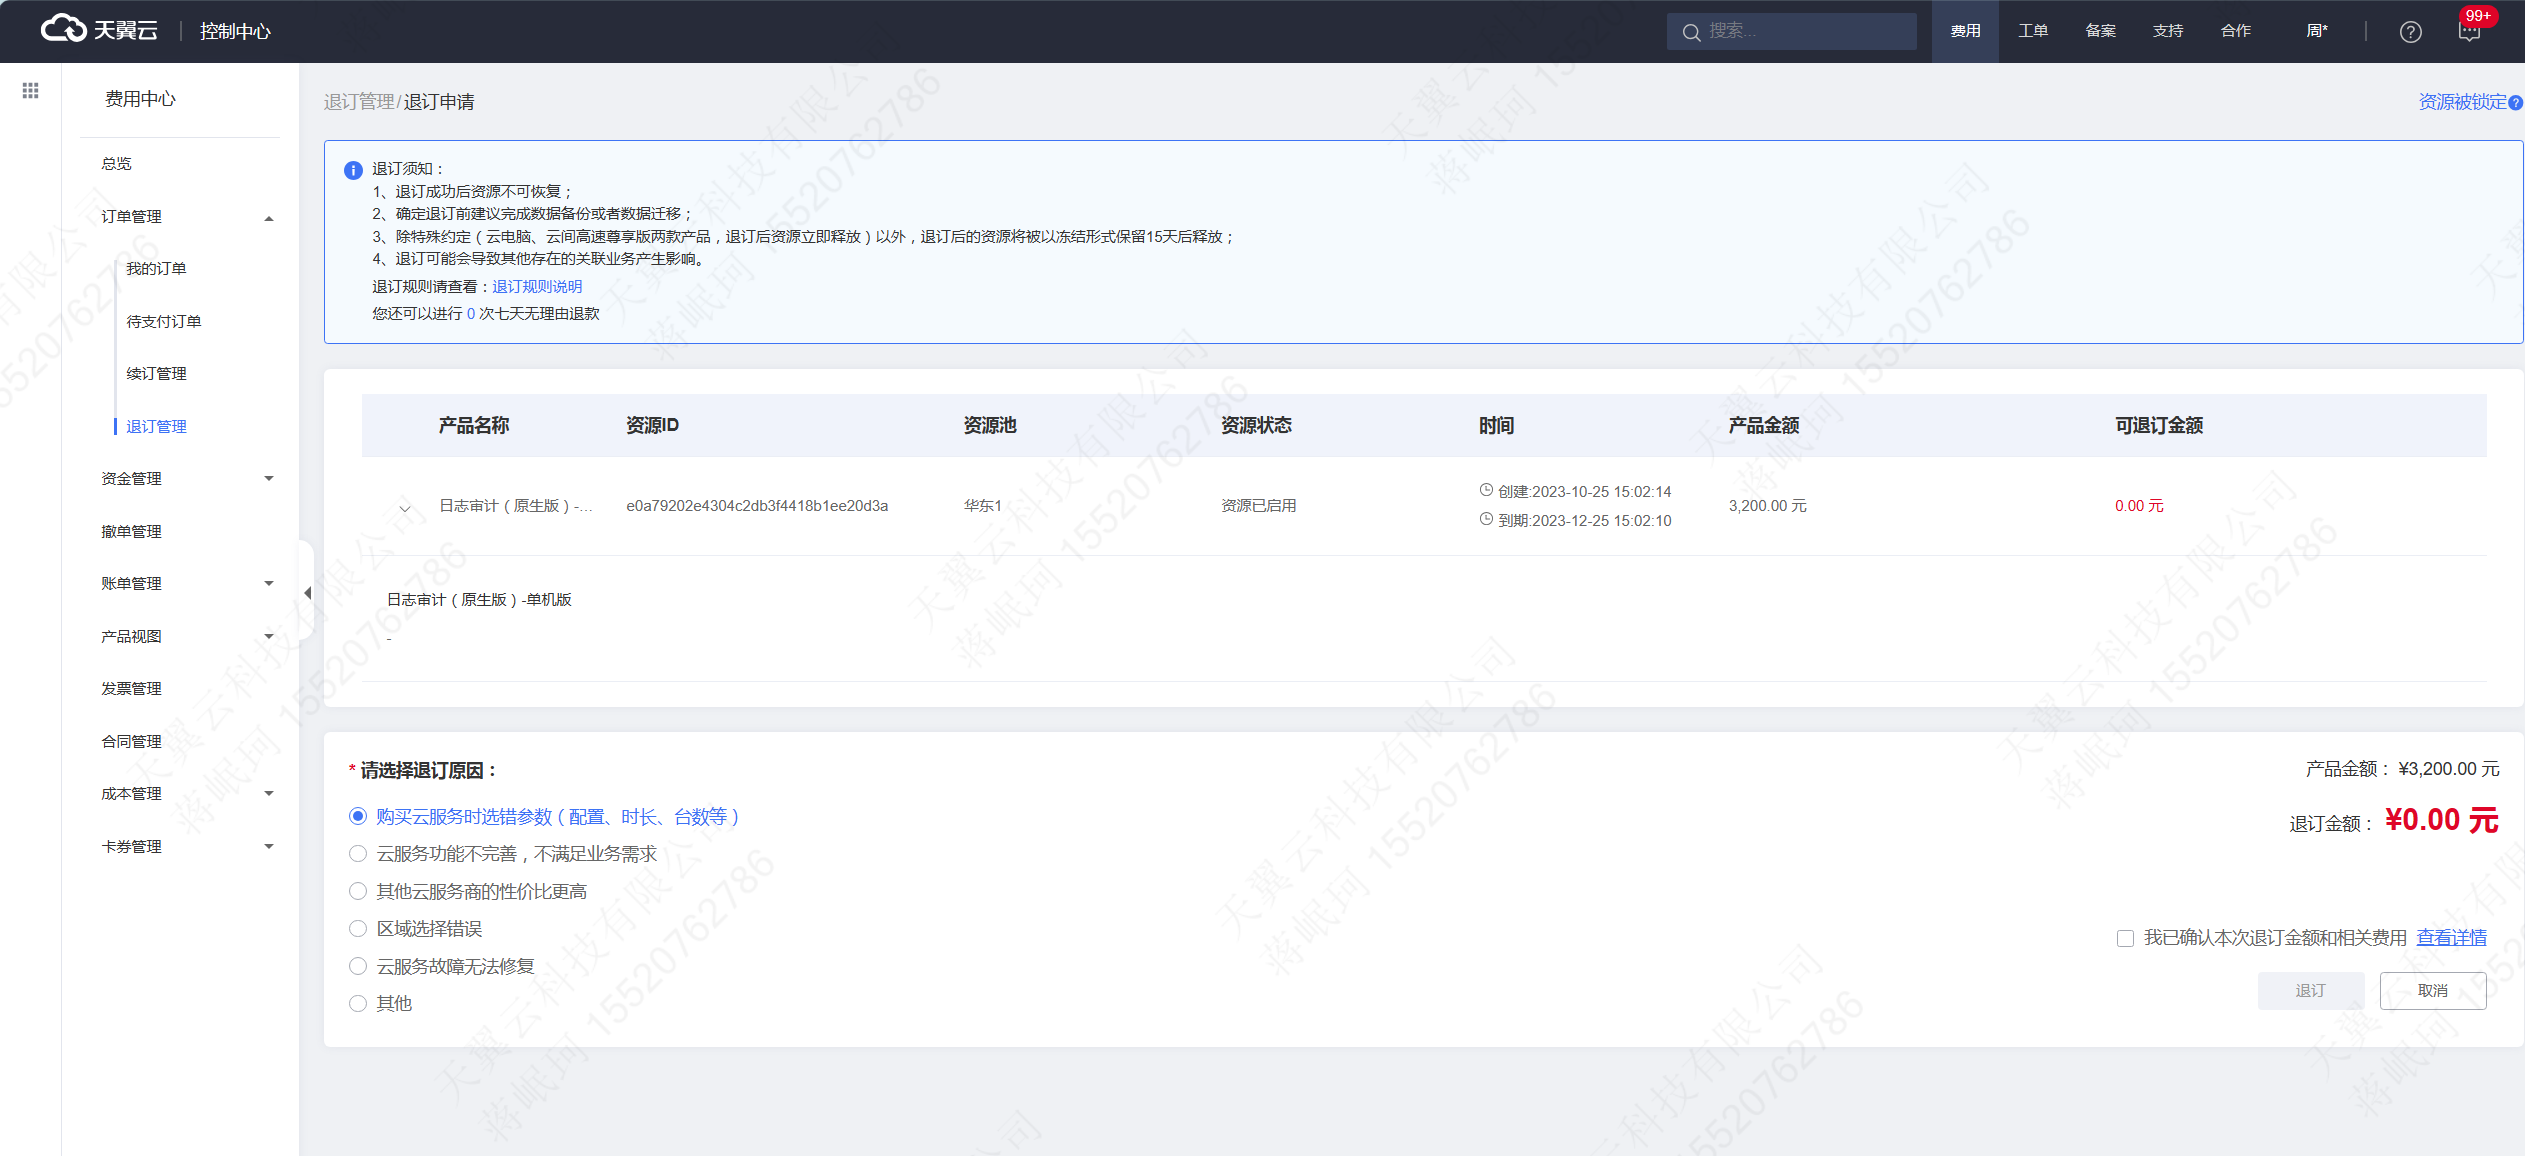Click the 可退订金额 column header
This screenshot has width=2525, height=1156.
tap(2159, 425)
